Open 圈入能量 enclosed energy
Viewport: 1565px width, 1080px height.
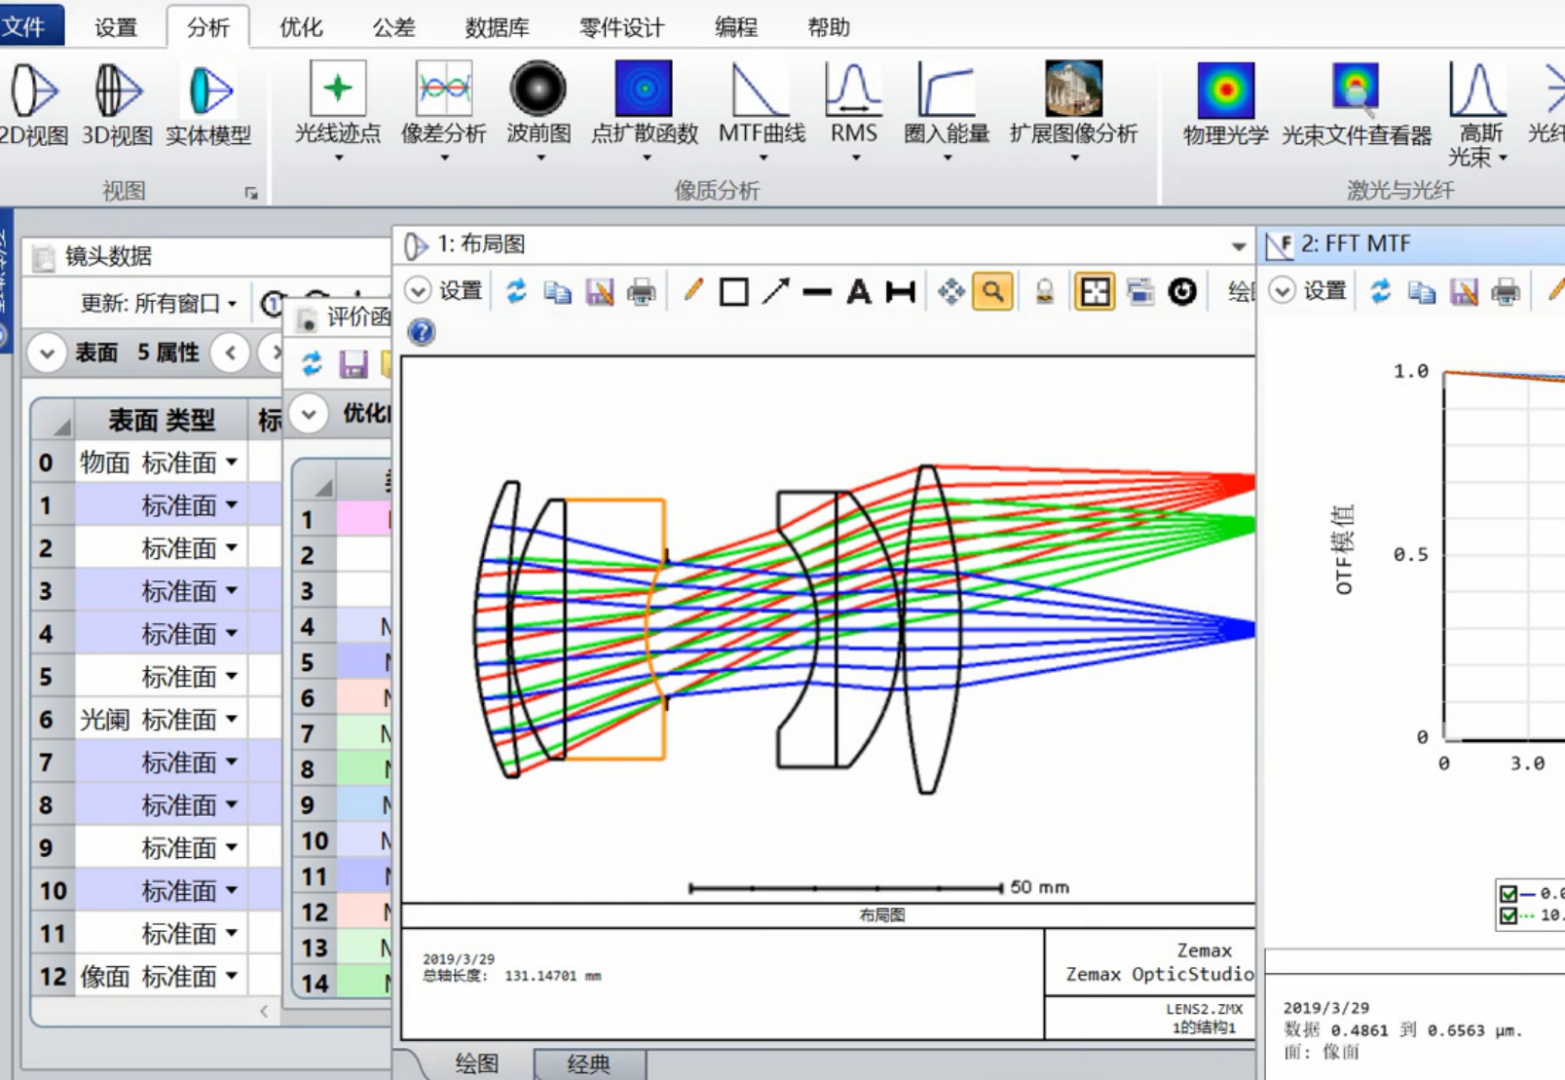tap(946, 110)
